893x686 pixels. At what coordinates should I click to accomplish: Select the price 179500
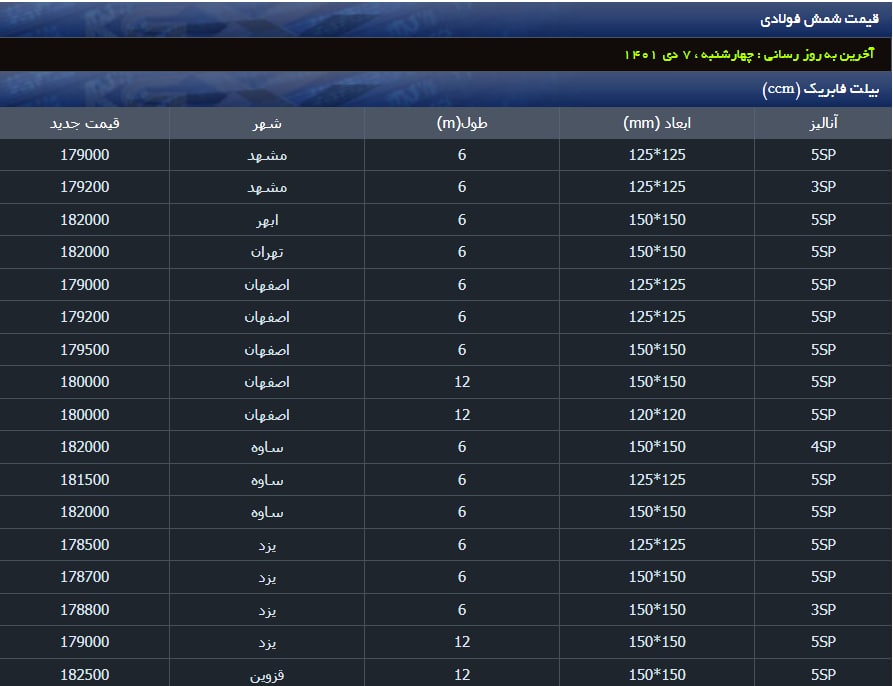pos(85,350)
